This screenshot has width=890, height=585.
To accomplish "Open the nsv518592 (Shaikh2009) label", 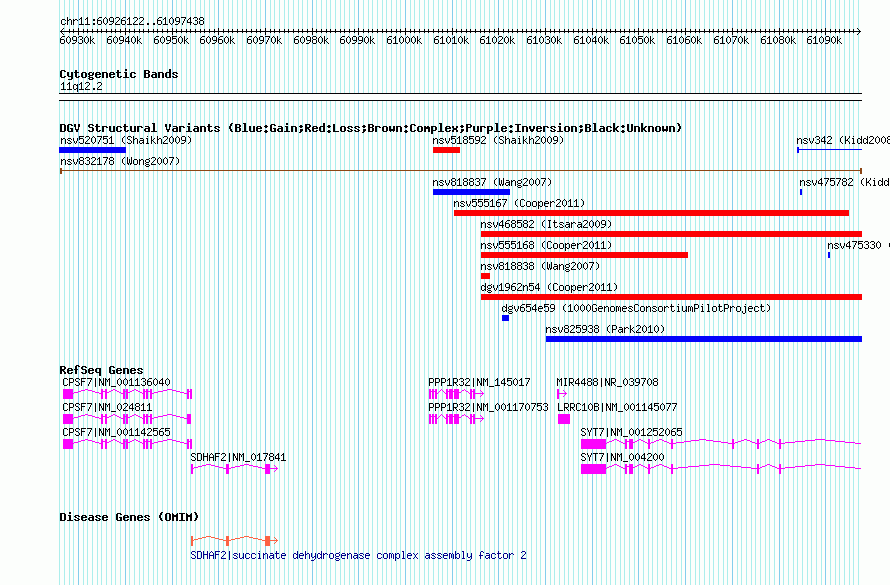I will (x=498, y=140).
